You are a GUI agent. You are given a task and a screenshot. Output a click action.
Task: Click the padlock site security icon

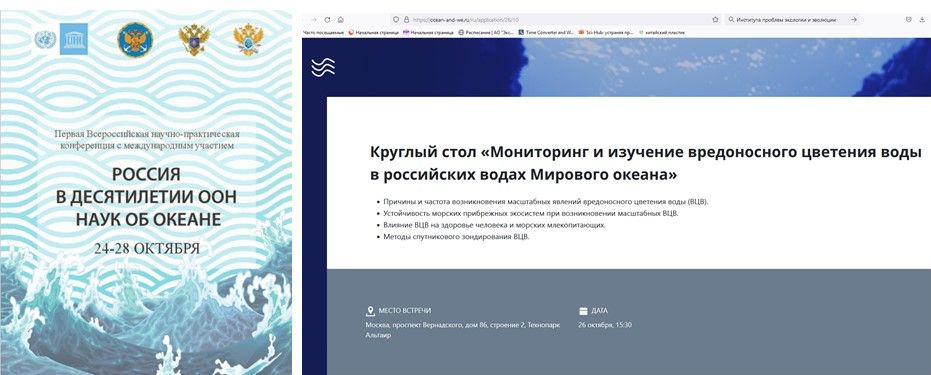(406, 20)
